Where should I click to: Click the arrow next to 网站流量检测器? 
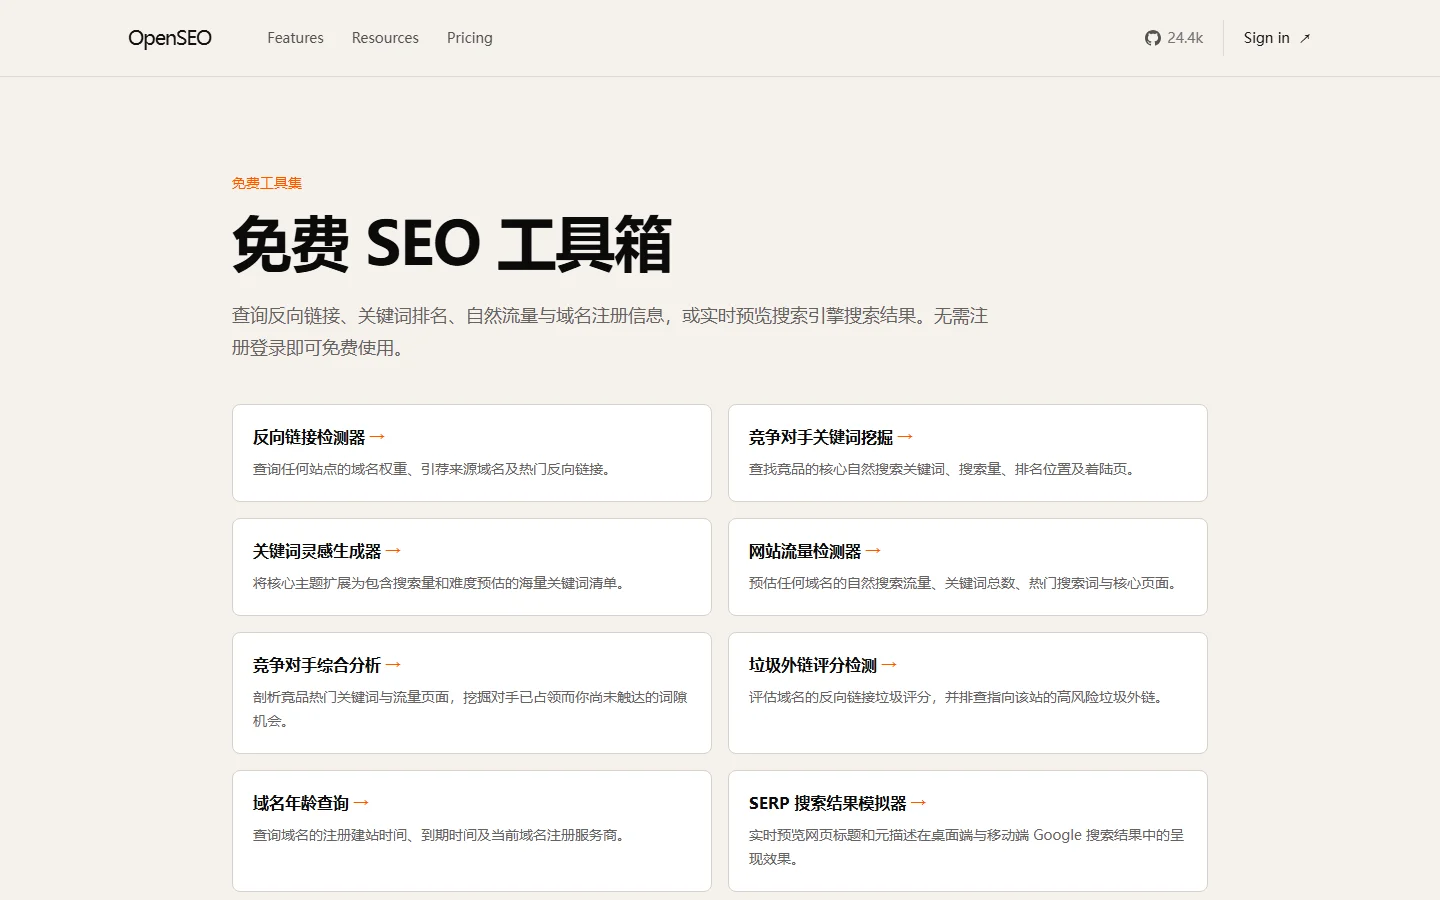873,551
